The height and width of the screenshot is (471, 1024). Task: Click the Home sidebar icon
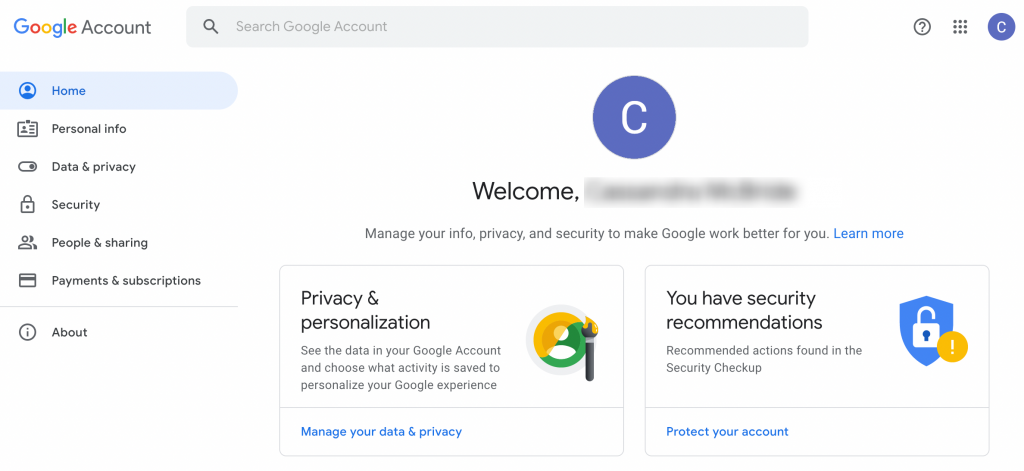28,91
